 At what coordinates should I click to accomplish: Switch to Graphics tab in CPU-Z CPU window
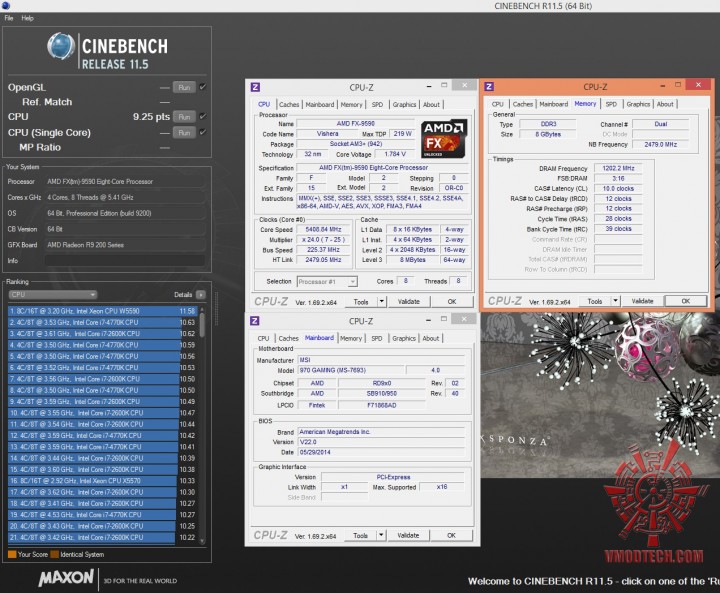pos(404,104)
